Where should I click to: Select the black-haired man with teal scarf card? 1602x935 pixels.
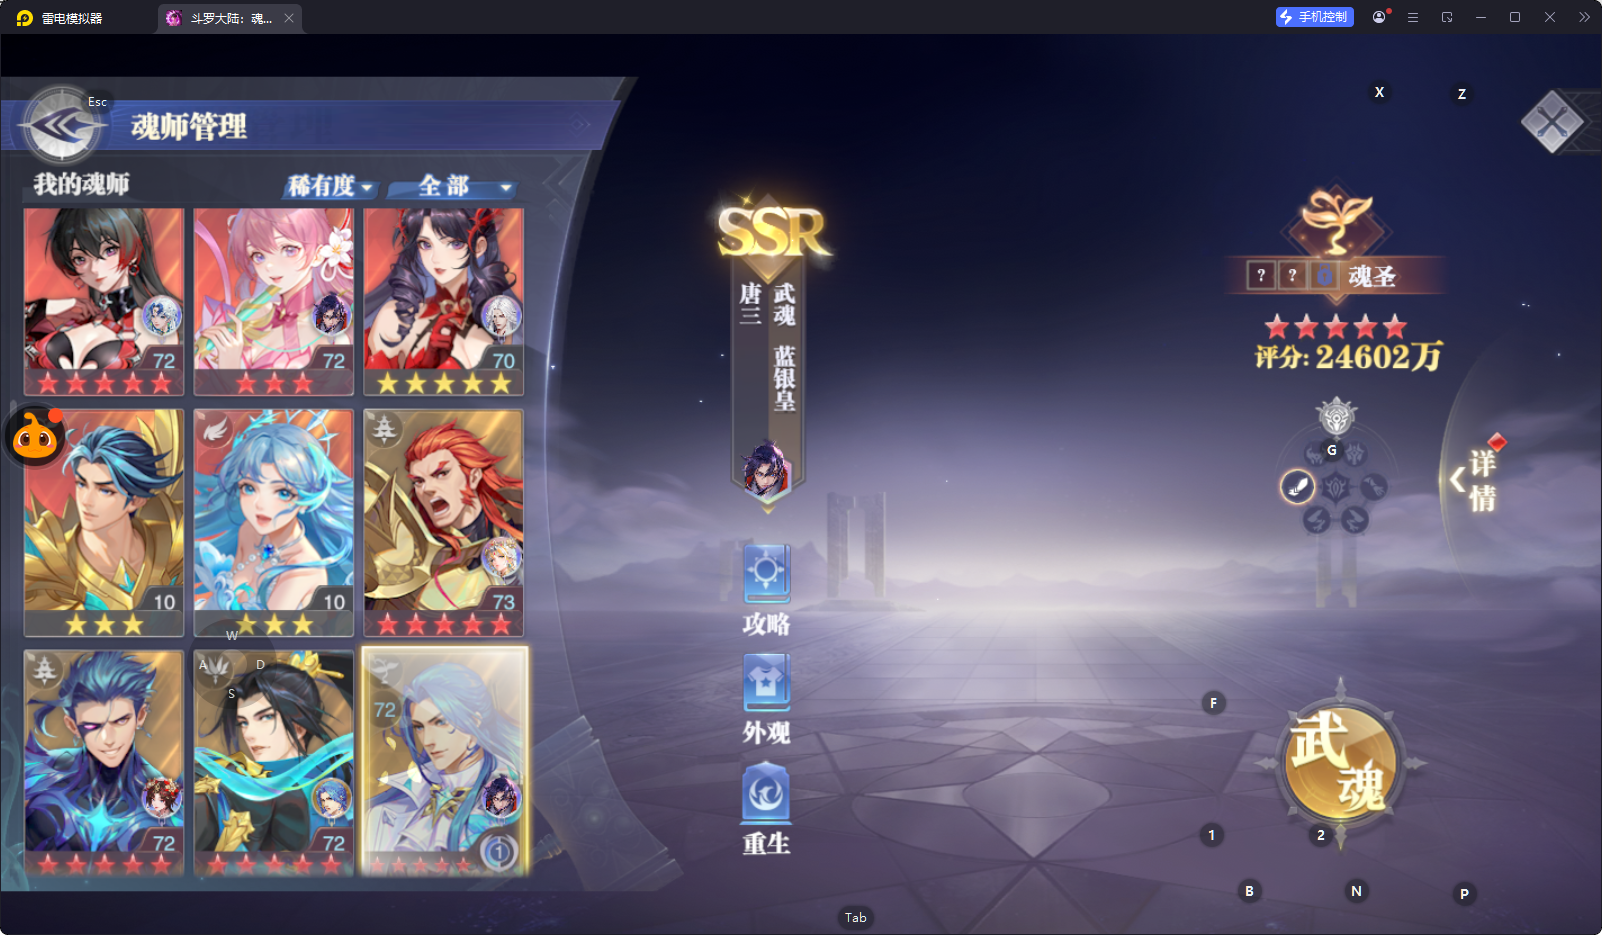274,763
